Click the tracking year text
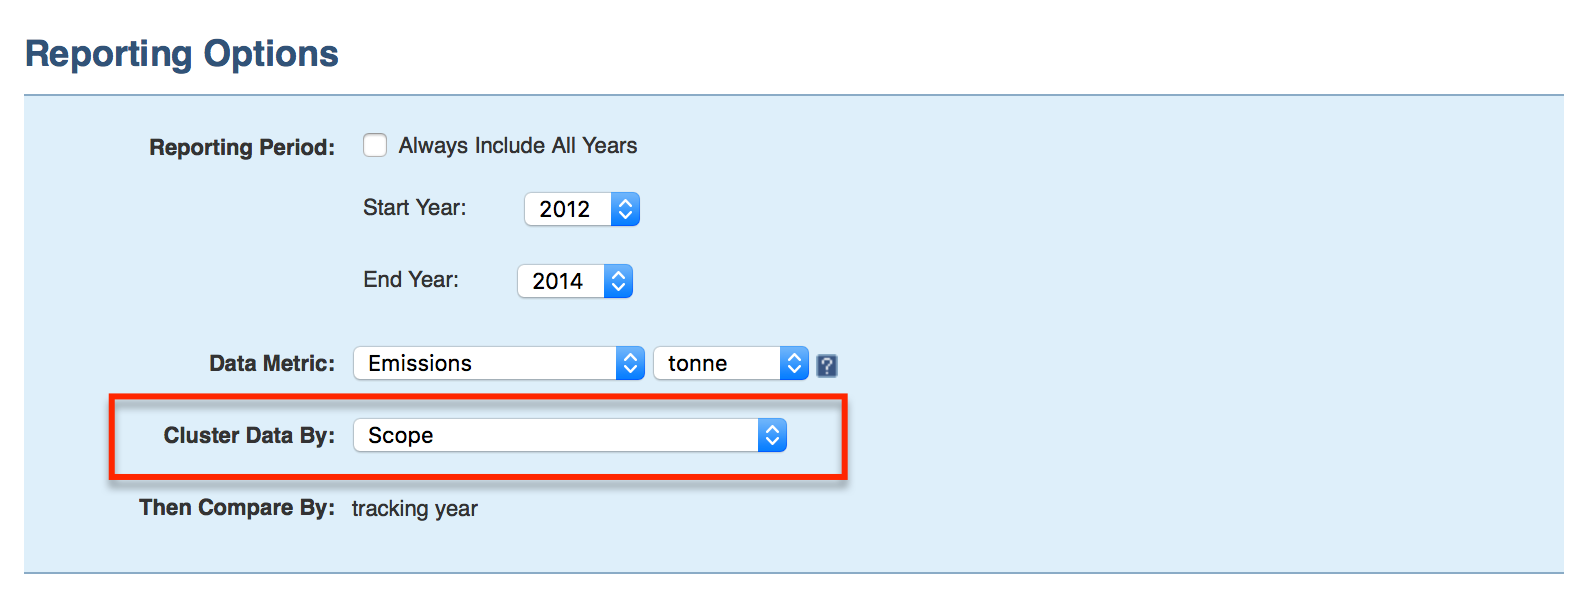Image resolution: width=1594 pixels, height=592 pixels. pos(415,508)
